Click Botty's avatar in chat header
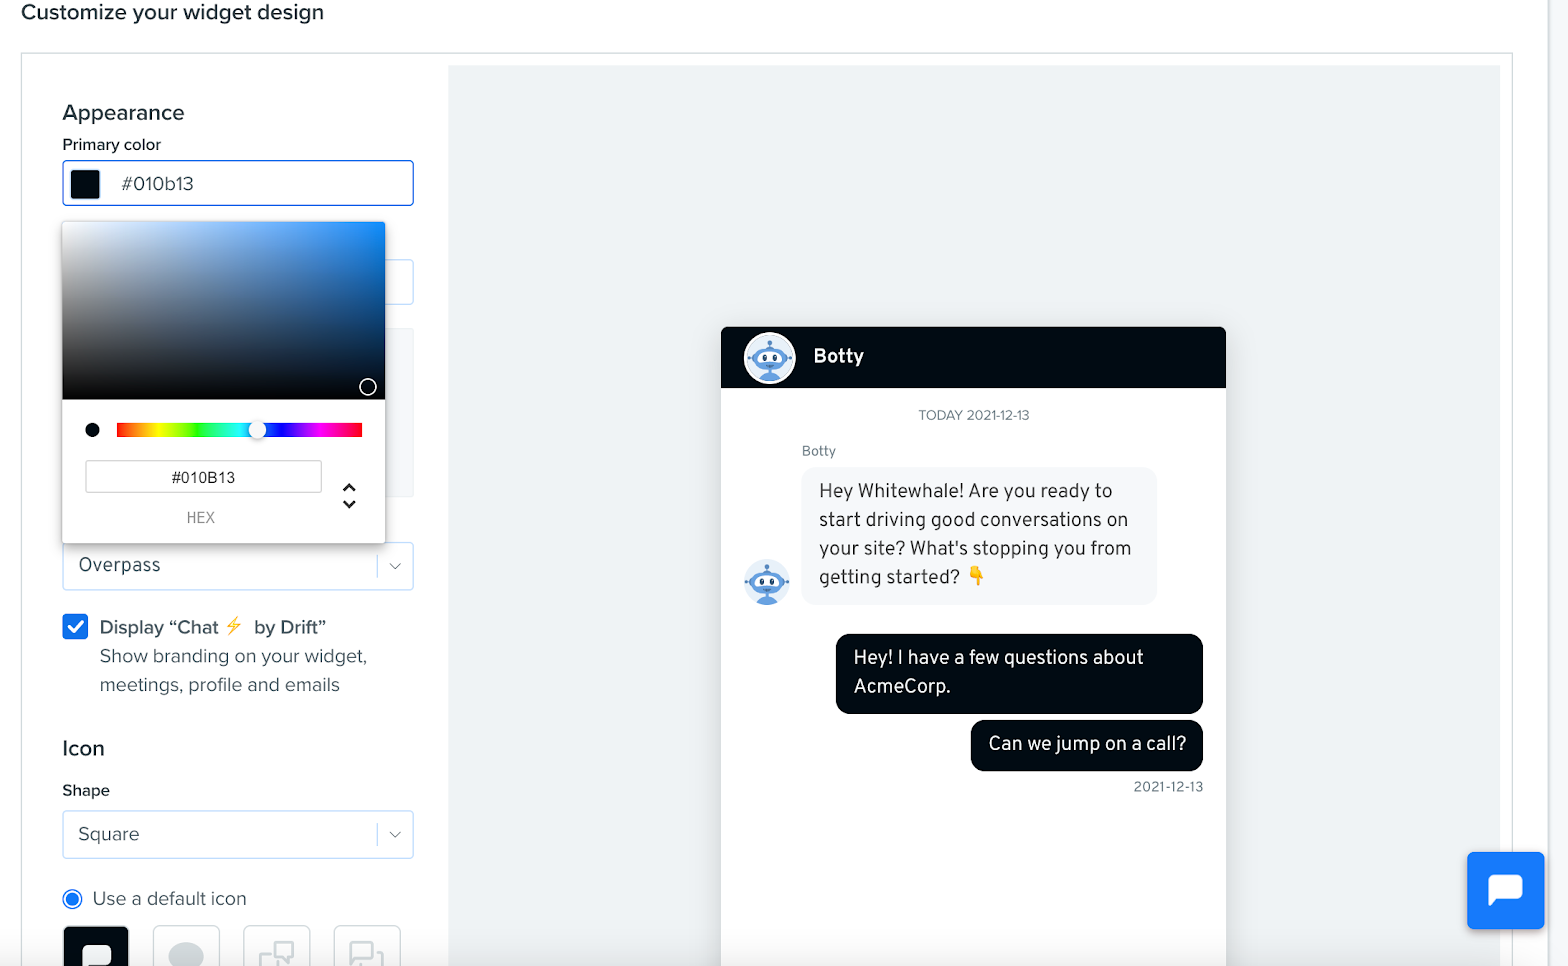 (x=769, y=357)
